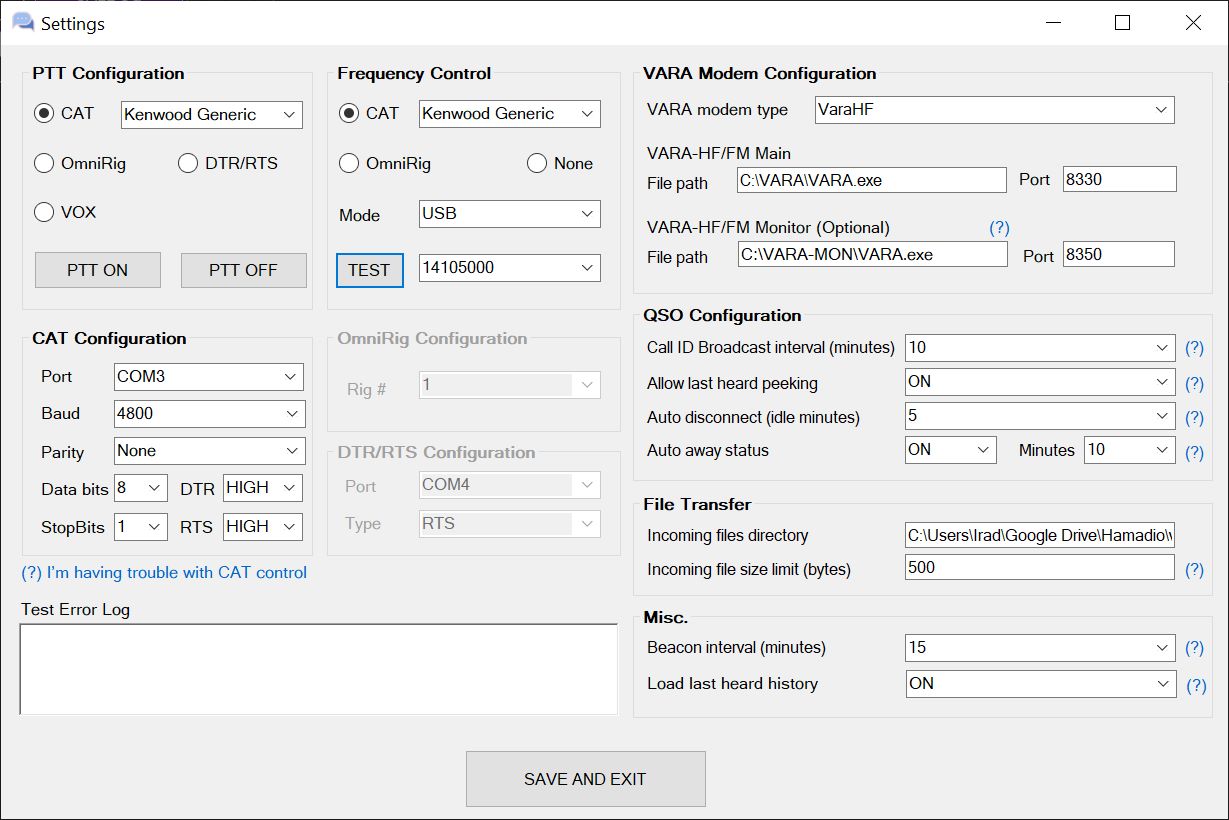The image size is (1229, 820).
Task: Click the TEST frequency button
Action: [369, 270]
